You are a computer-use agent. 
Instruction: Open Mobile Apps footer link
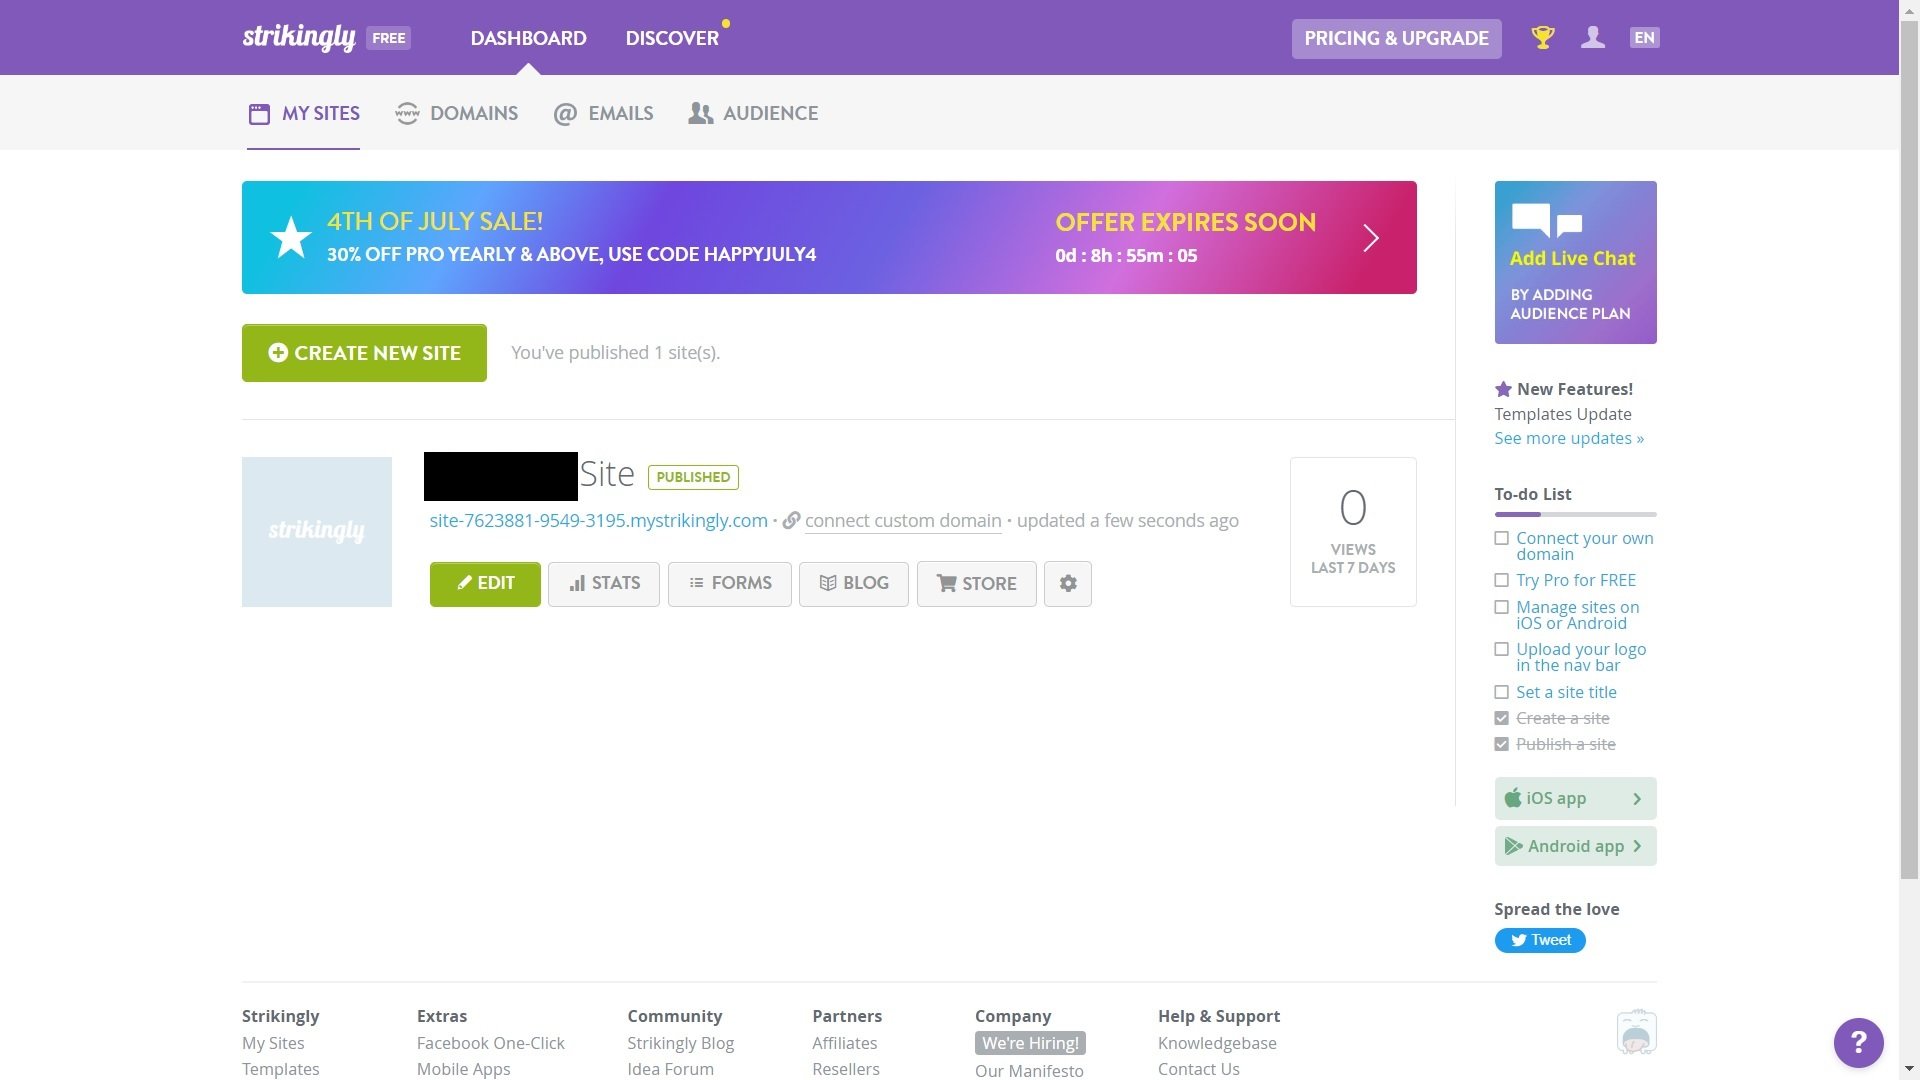tap(463, 1069)
